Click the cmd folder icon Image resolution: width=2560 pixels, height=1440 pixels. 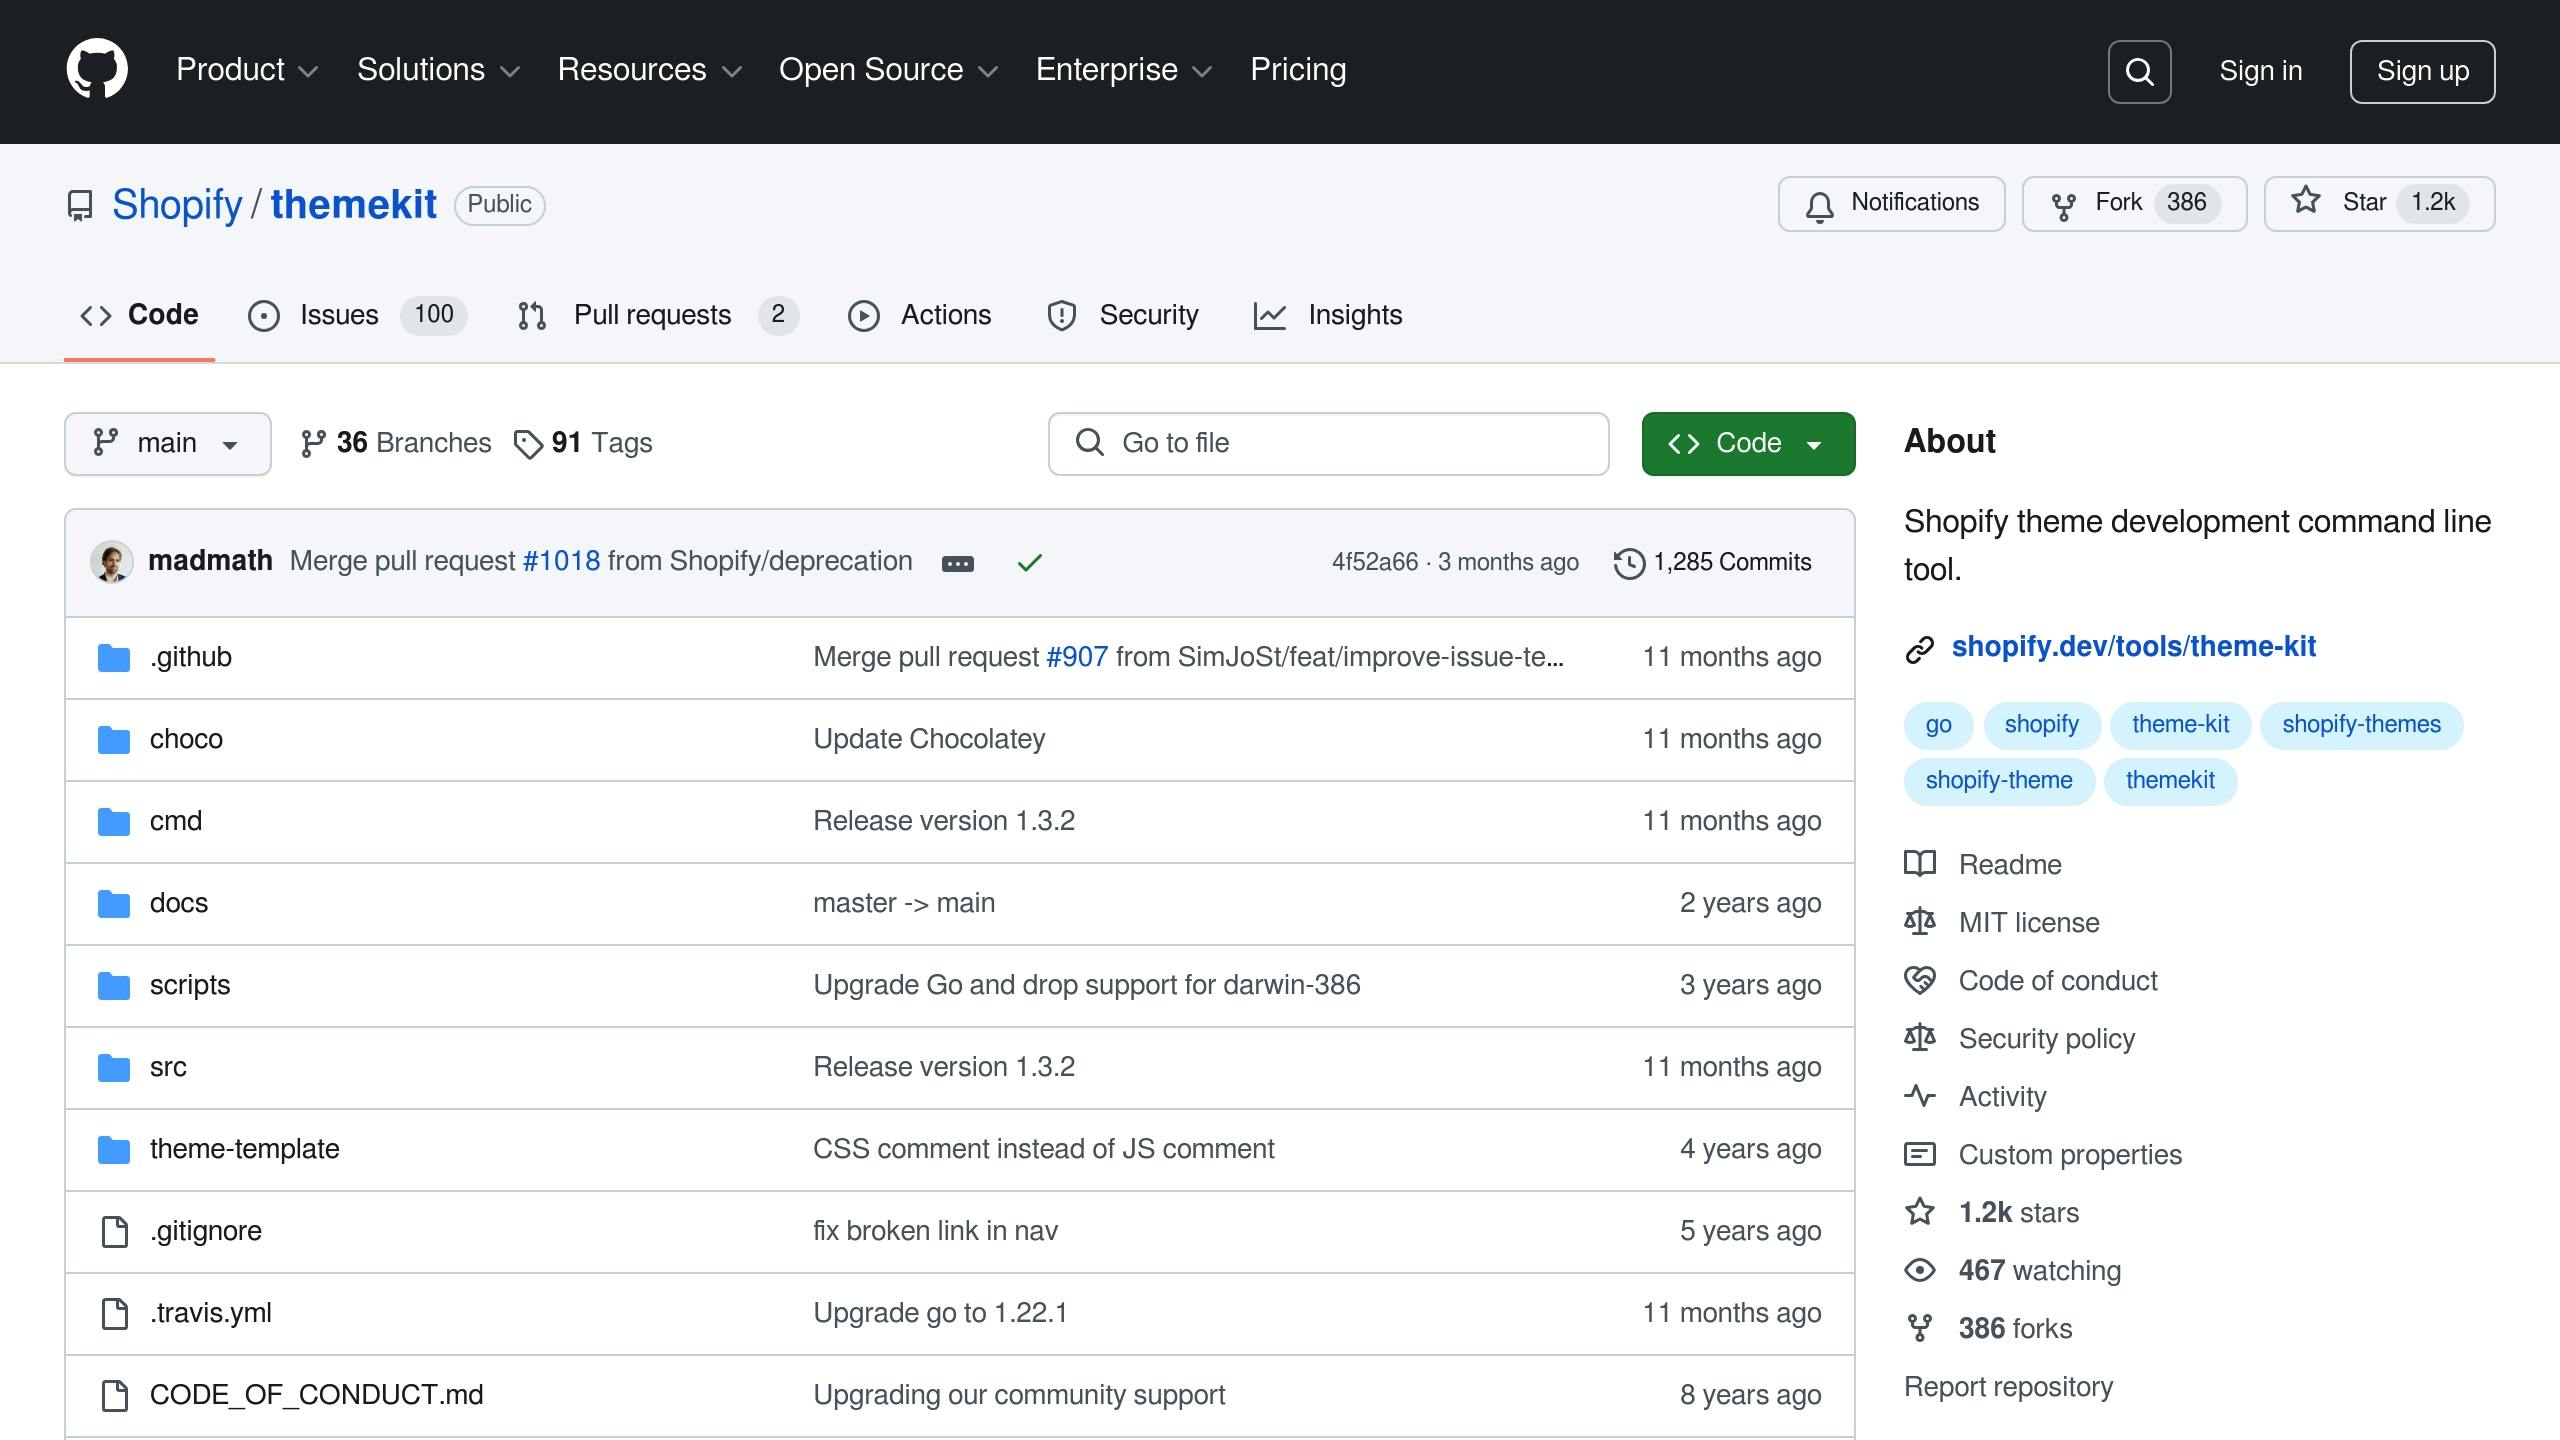click(114, 822)
